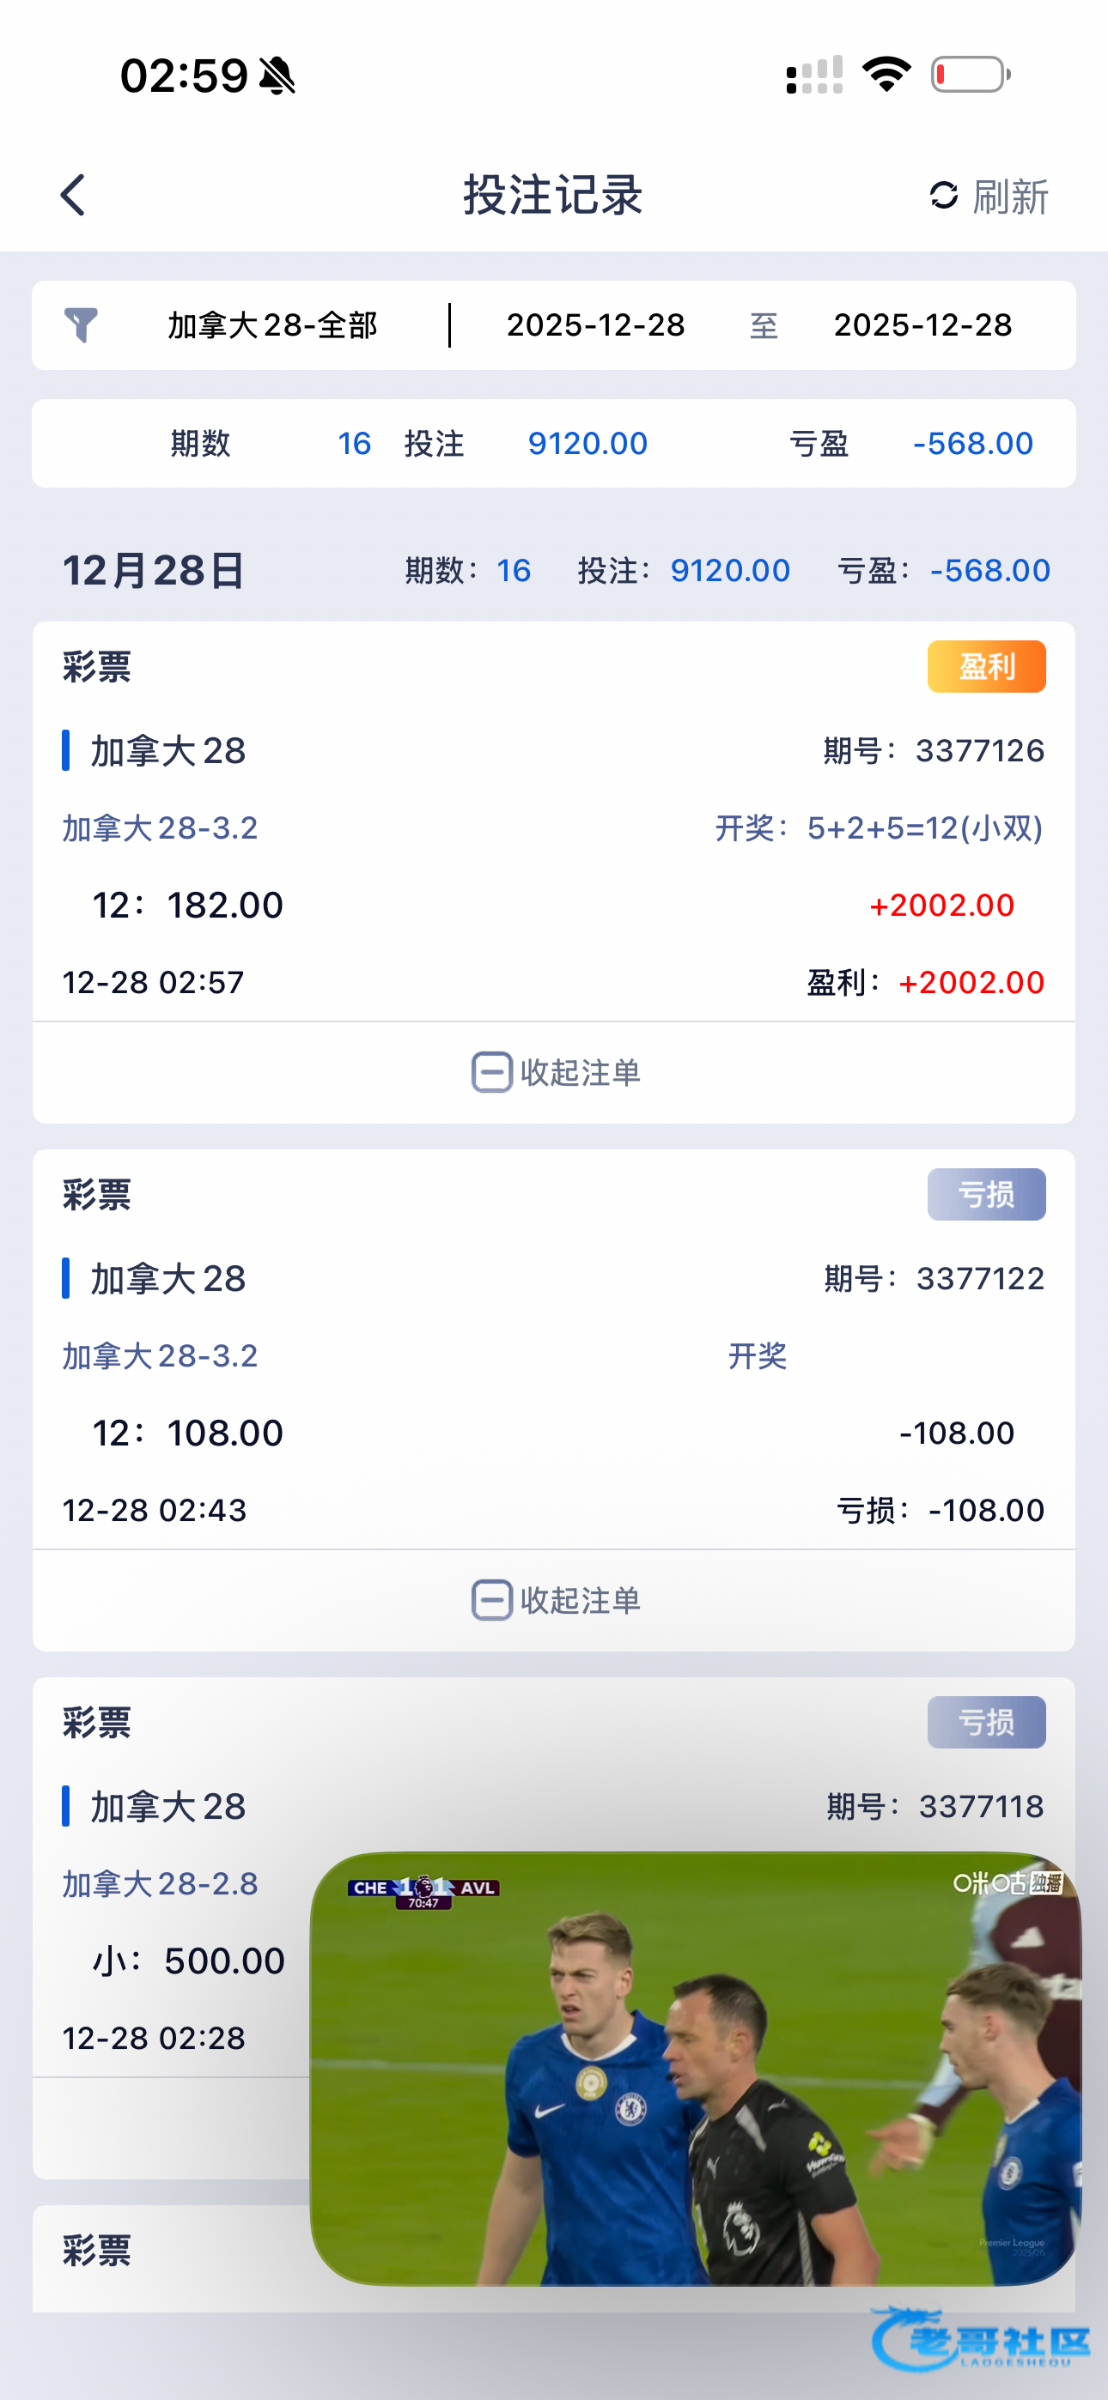The width and height of the screenshot is (1108, 2400).
Task: Pick the end date after 至
Action: point(922,325)
